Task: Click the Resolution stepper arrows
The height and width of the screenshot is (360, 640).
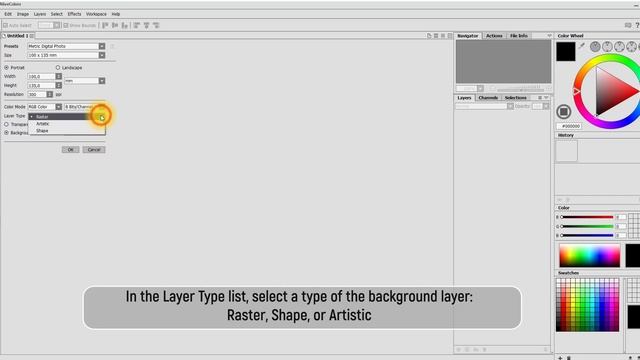Action: coord(50,94)
